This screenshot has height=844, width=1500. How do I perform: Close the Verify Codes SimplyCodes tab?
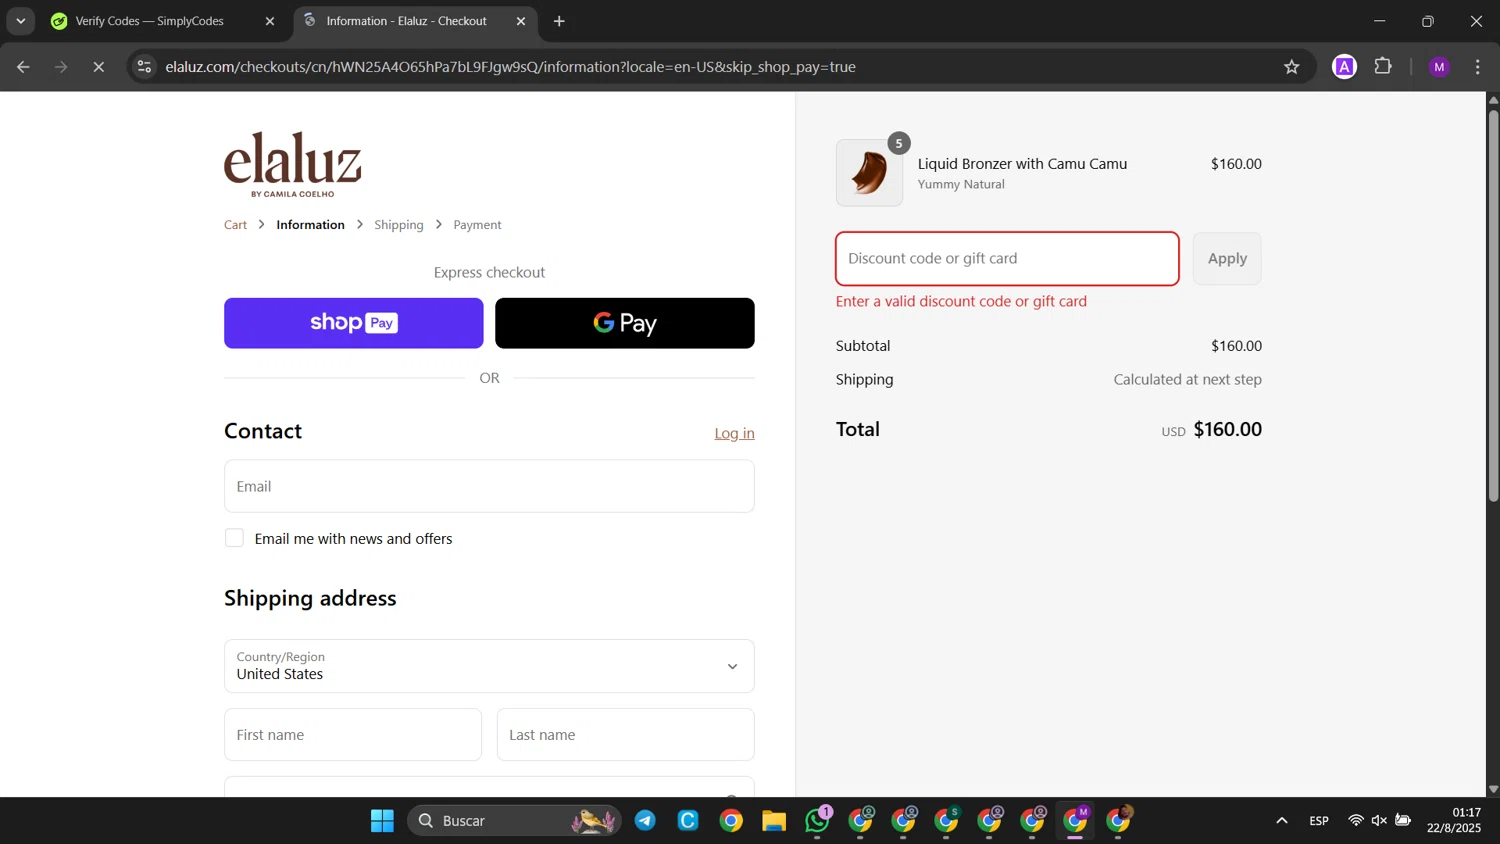coord(269,21)
